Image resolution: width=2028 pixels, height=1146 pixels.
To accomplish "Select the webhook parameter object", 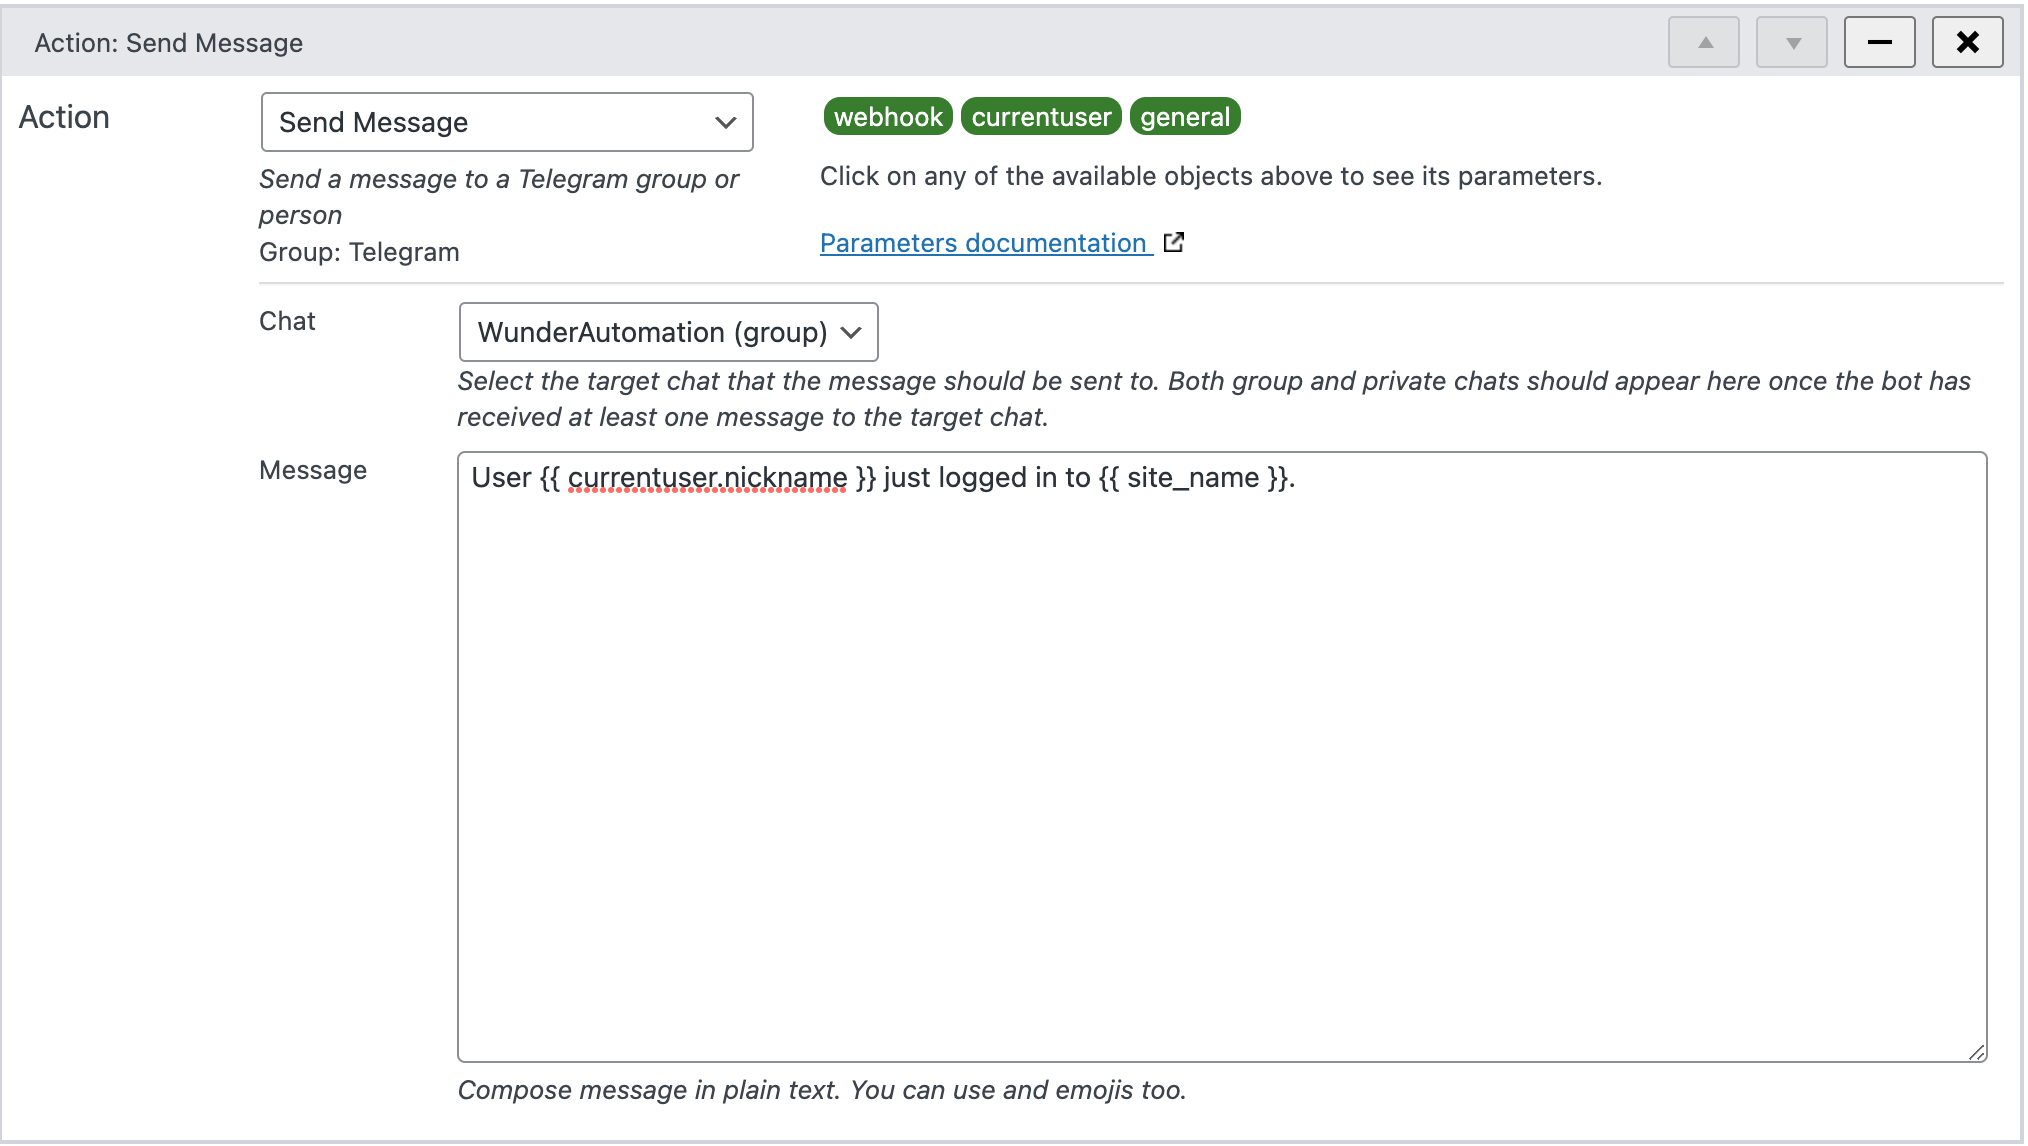I will tap(887, 116).
